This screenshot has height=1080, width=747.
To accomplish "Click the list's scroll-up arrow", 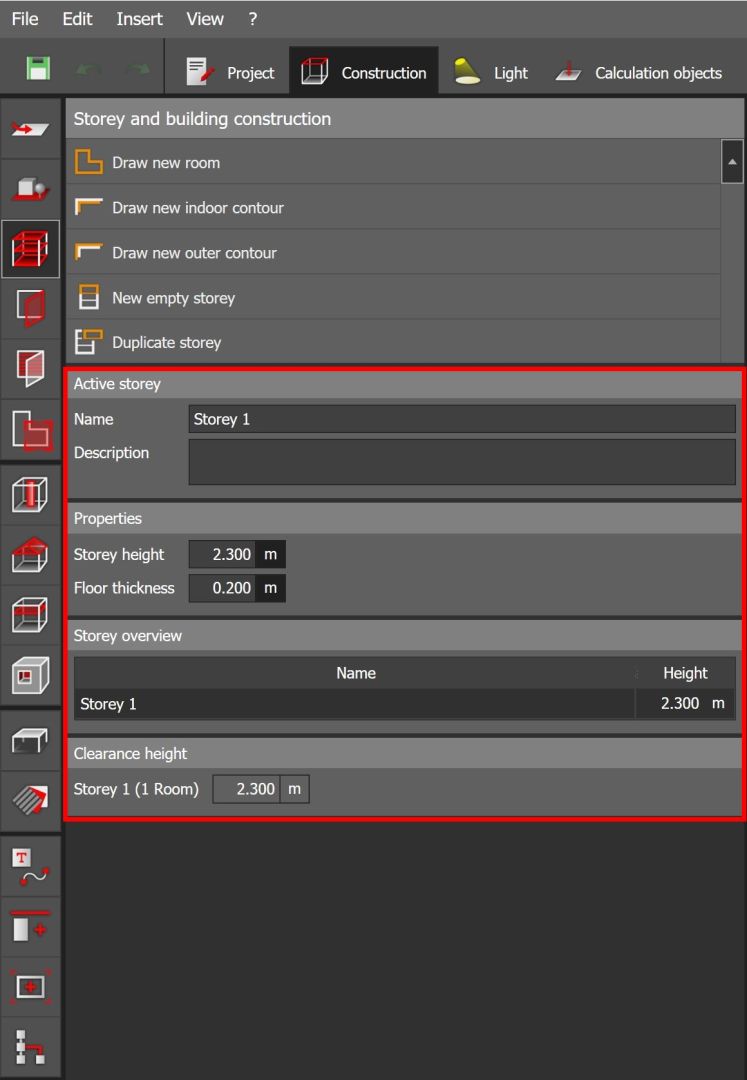I will (732, 162).
